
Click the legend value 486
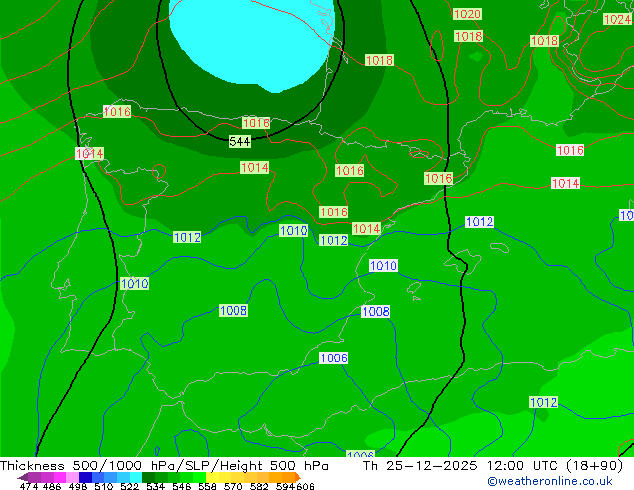[x=52, y=486]
